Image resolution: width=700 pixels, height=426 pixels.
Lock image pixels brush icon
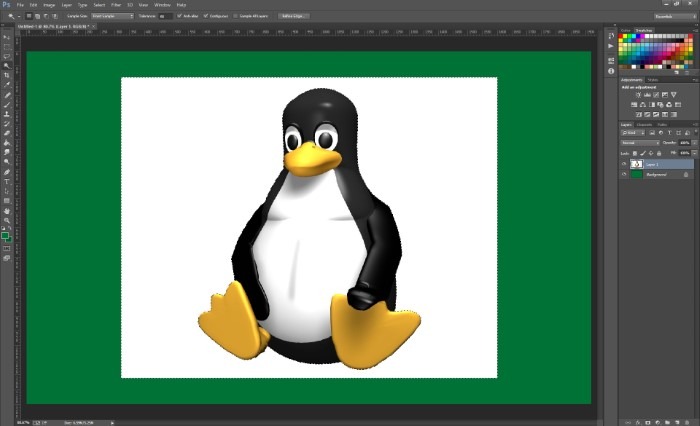[643, 154]
